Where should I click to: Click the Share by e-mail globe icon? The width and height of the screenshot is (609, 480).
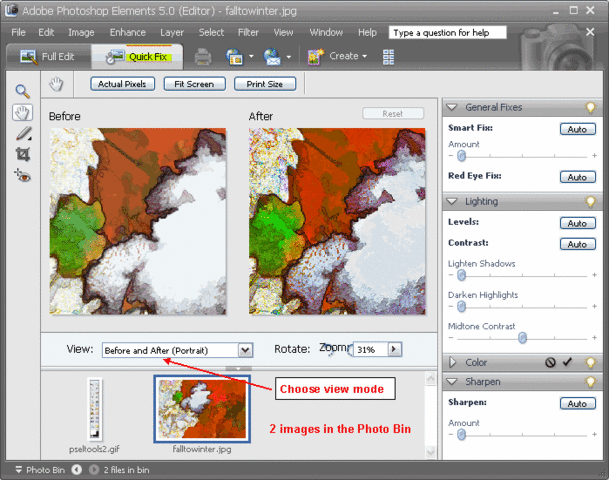[272, 57]
